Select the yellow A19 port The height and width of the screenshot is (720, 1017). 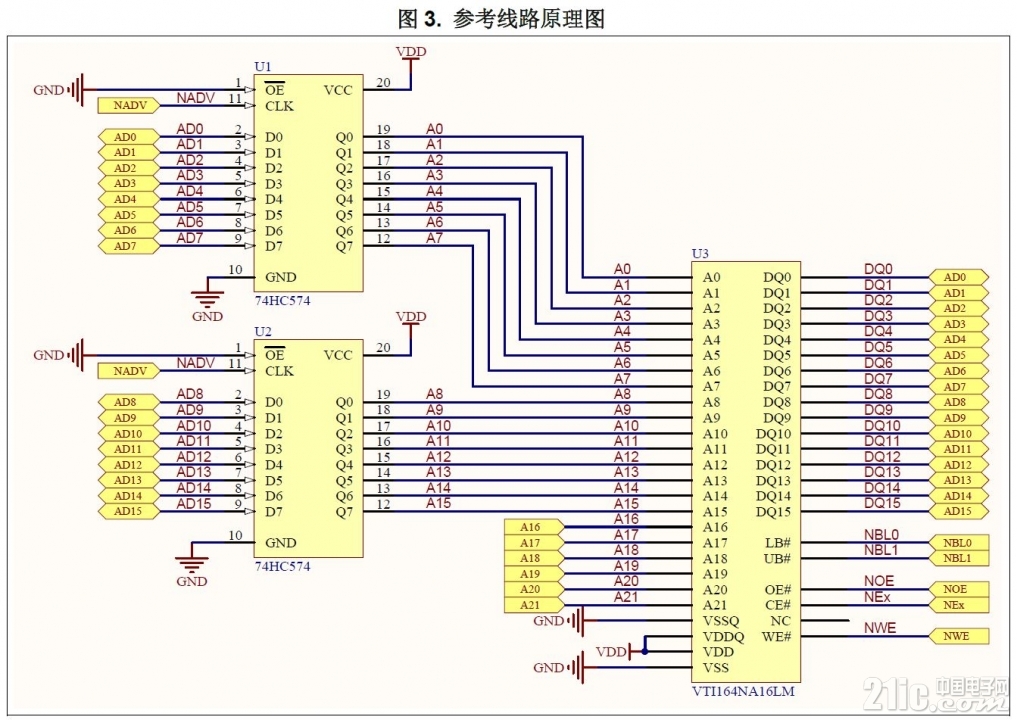(534, 574)
